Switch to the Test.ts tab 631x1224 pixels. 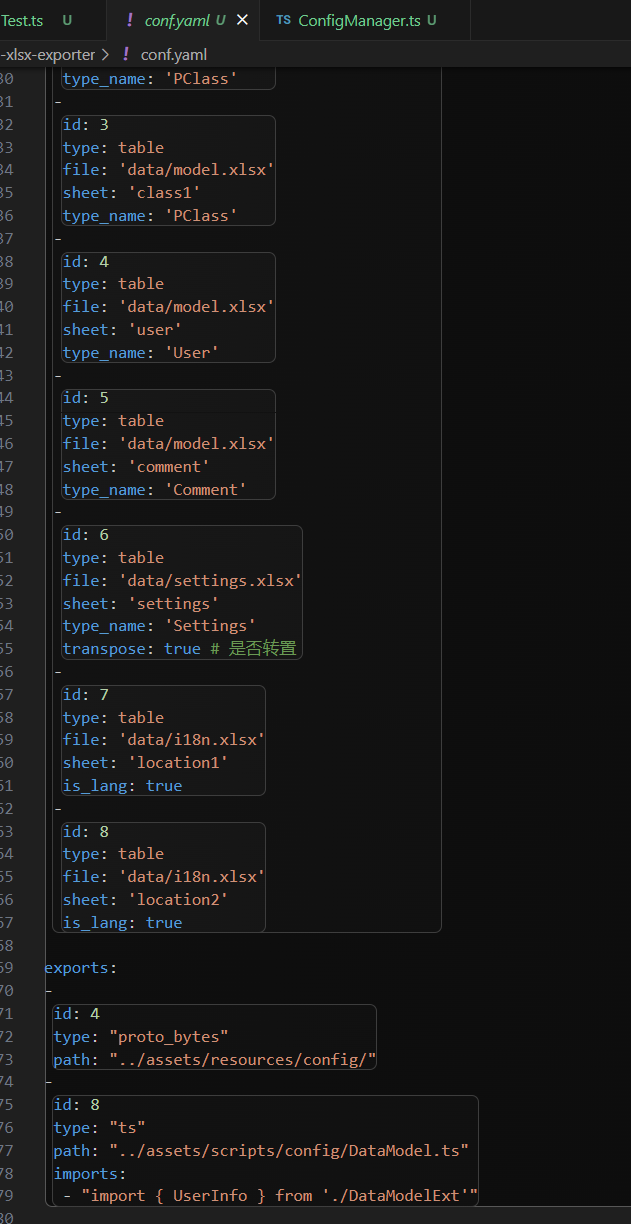click(x=22, y=20)
